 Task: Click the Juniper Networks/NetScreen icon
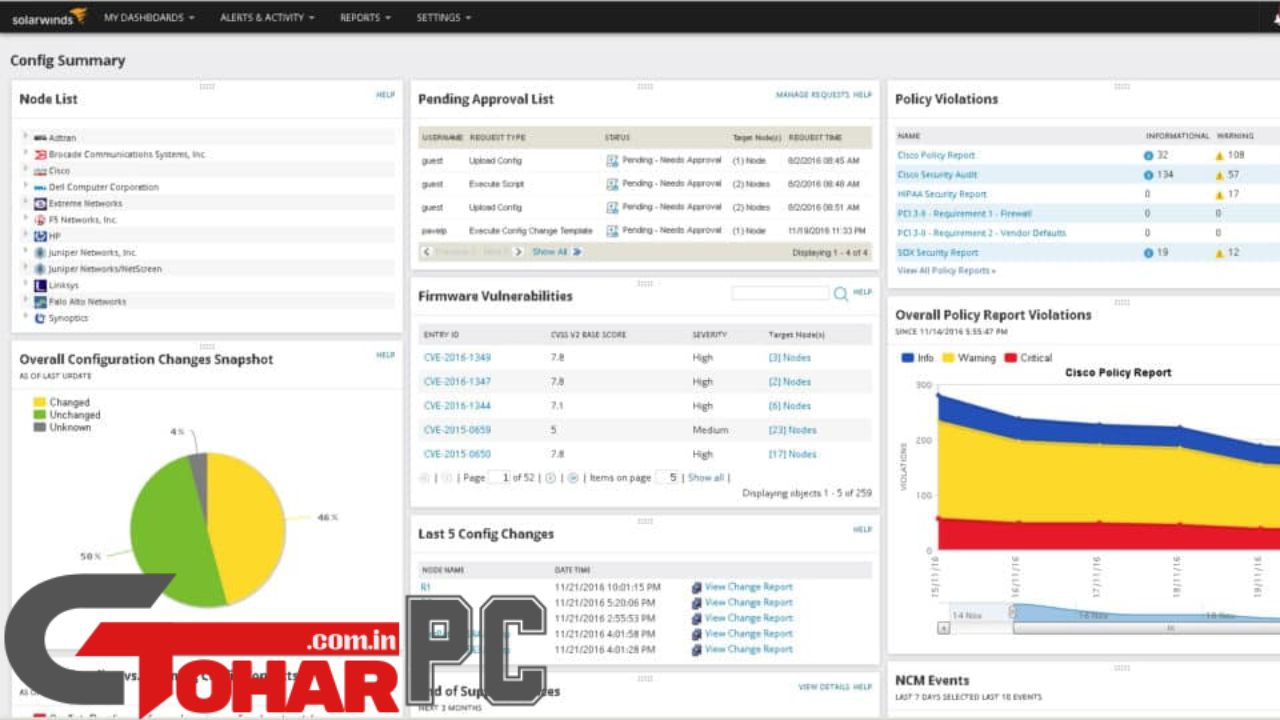coord(40,269)
